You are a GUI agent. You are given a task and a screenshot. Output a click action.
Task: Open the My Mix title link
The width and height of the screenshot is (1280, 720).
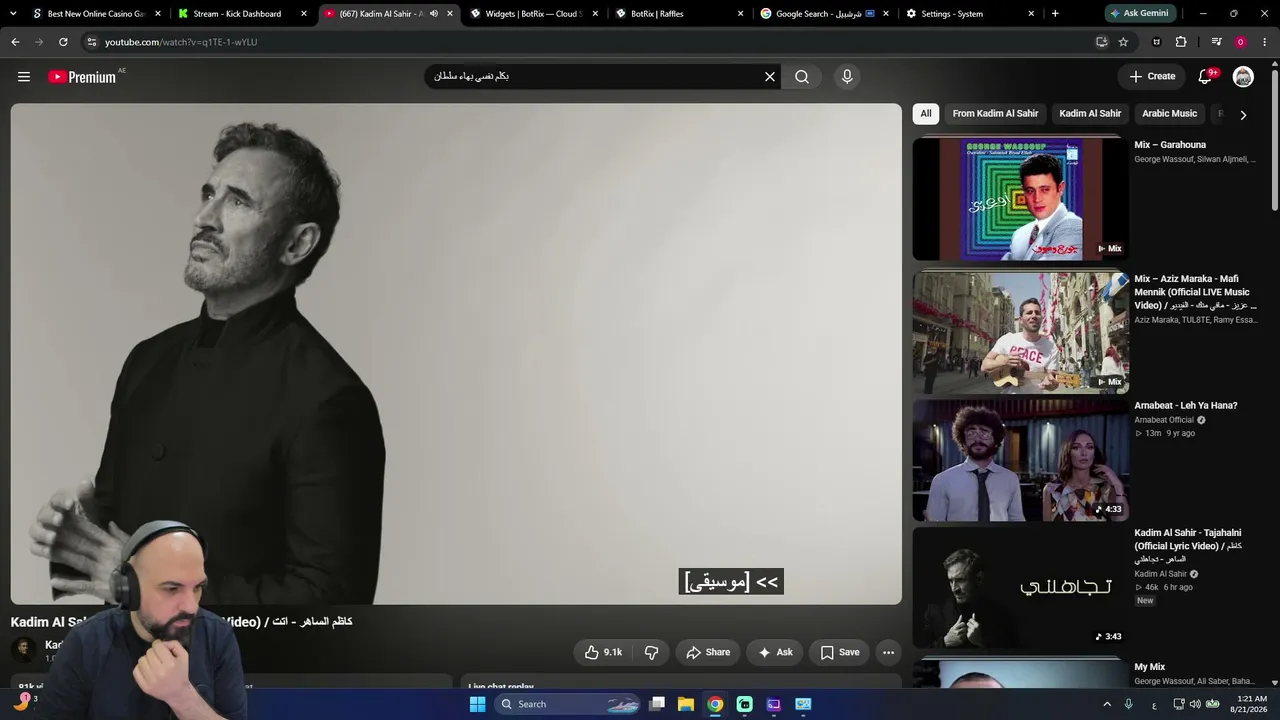pos(1150,667)
